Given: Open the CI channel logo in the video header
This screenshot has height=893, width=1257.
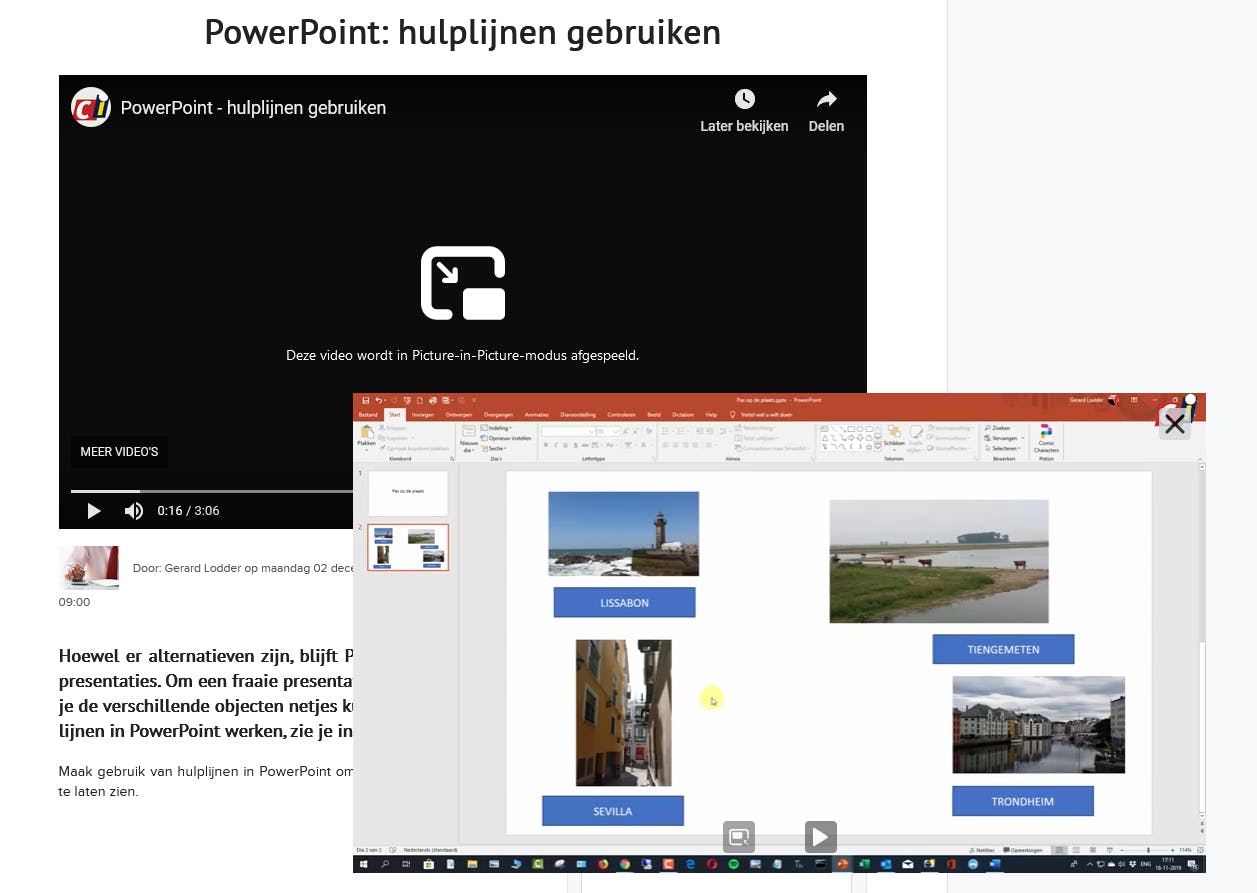Looking at the screenshot, I should click(x=91, y=107).
